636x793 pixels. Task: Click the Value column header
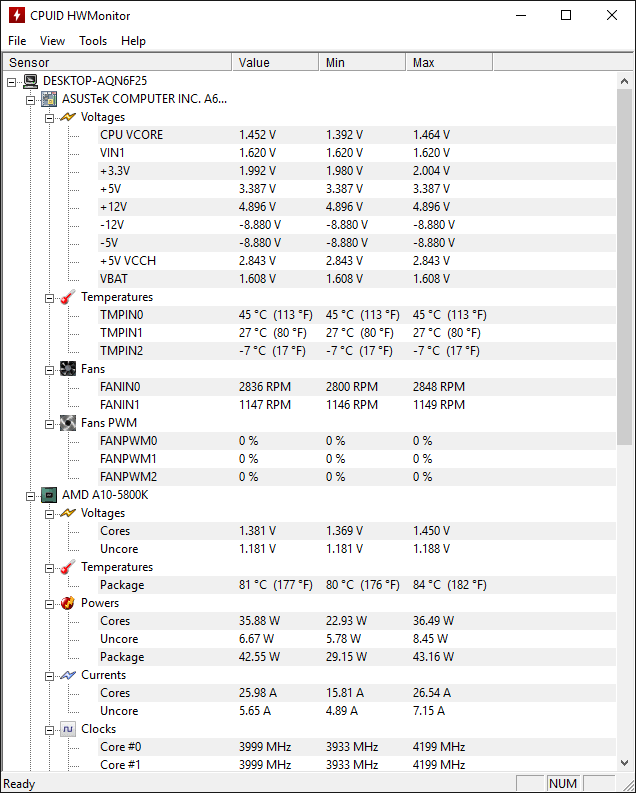(275, 62)
